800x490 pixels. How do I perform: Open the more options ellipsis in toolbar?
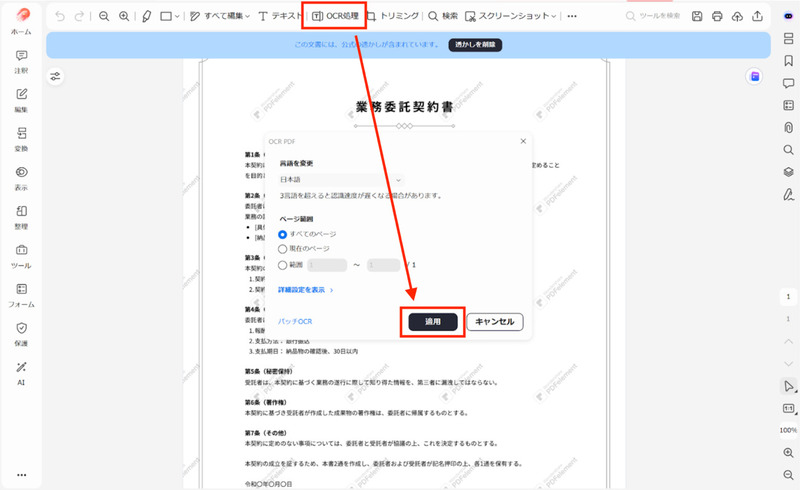point(572,16)
